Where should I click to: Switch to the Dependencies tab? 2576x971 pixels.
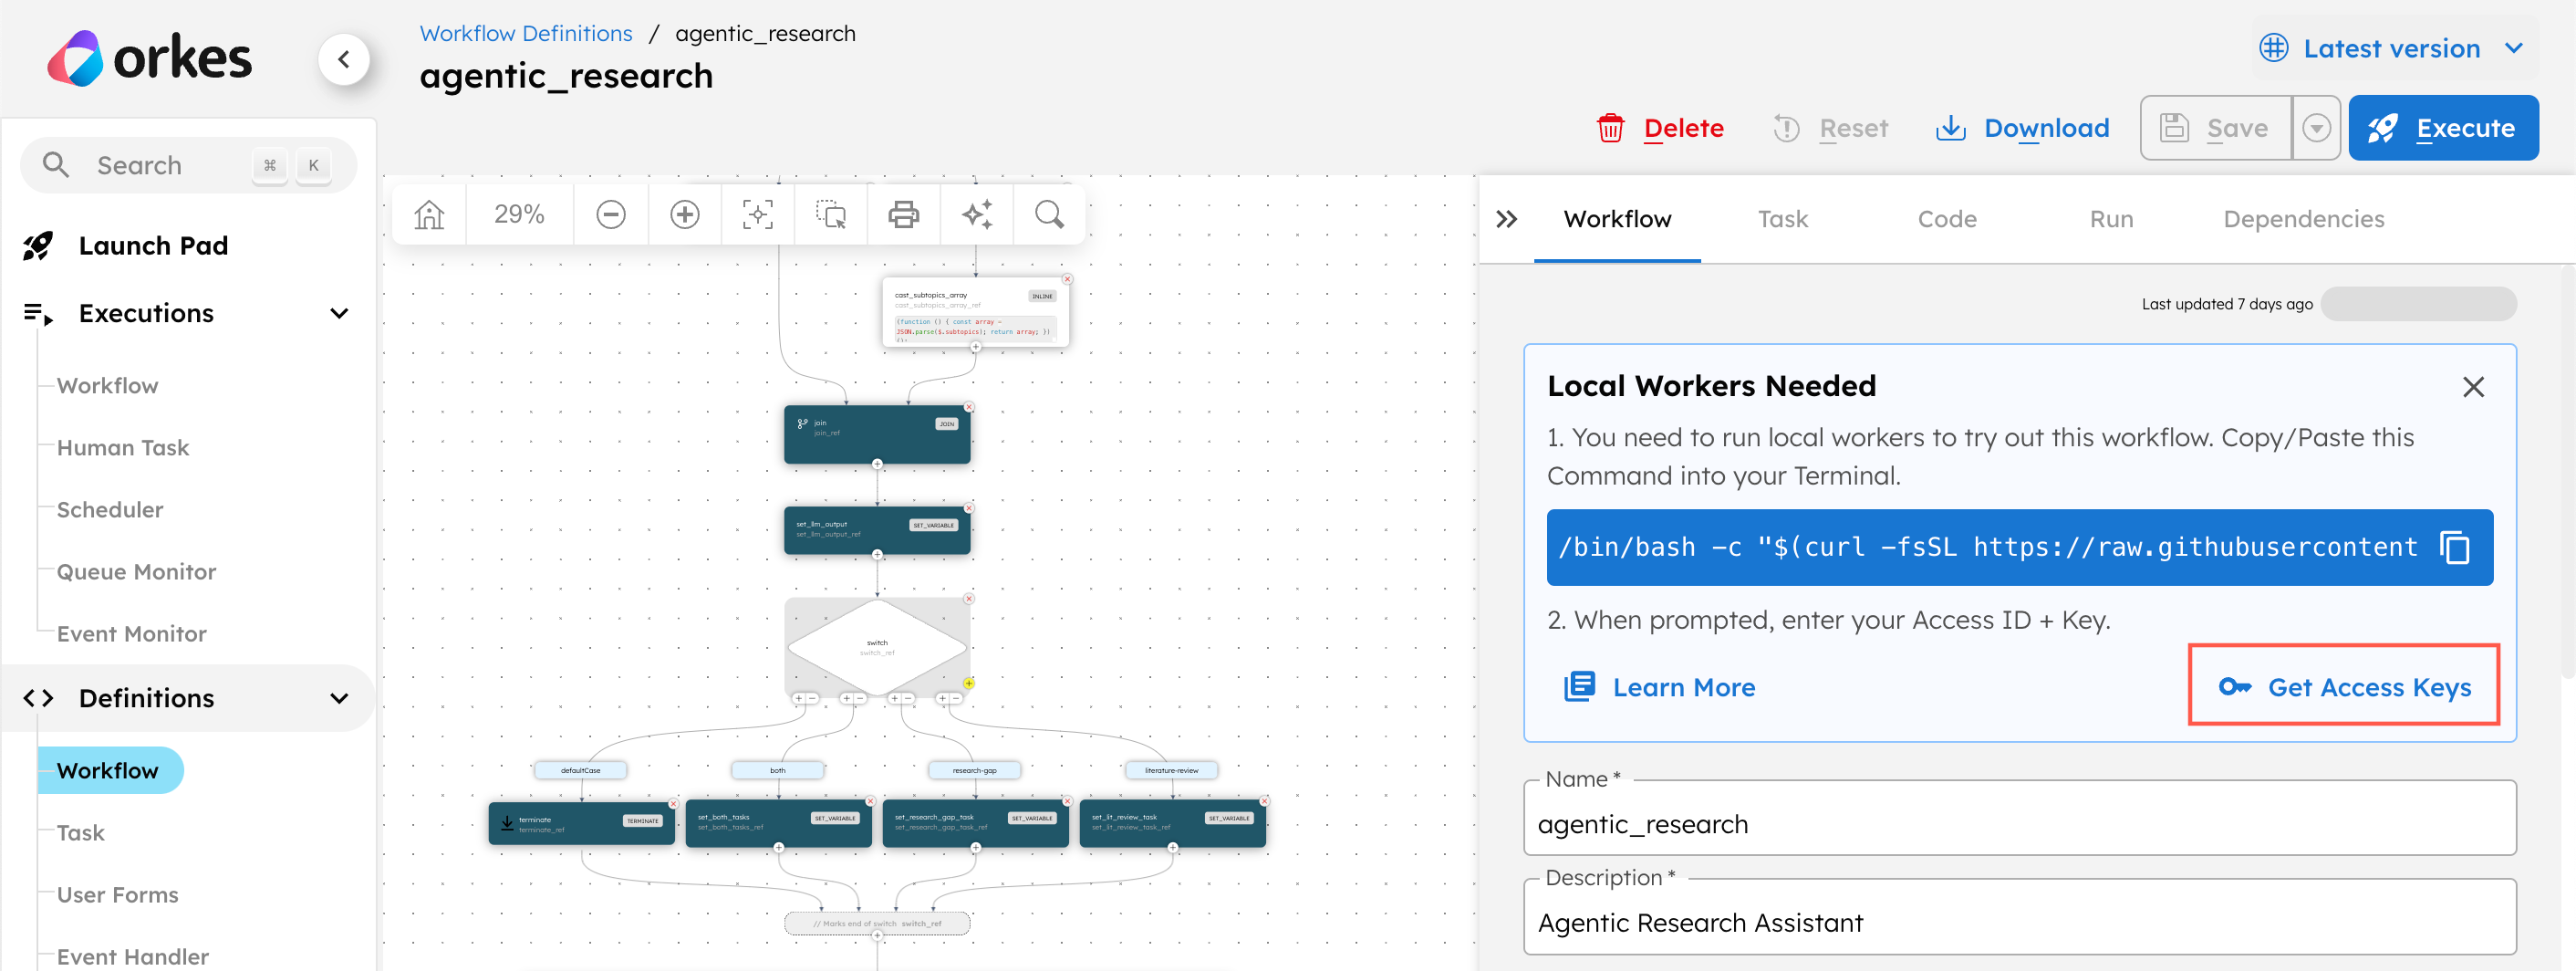point(2304,219)
